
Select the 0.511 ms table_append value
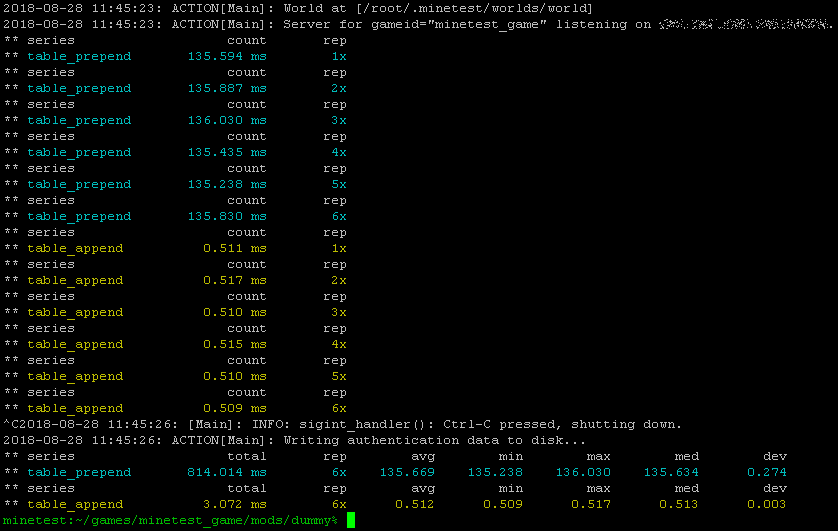[234, 248]
